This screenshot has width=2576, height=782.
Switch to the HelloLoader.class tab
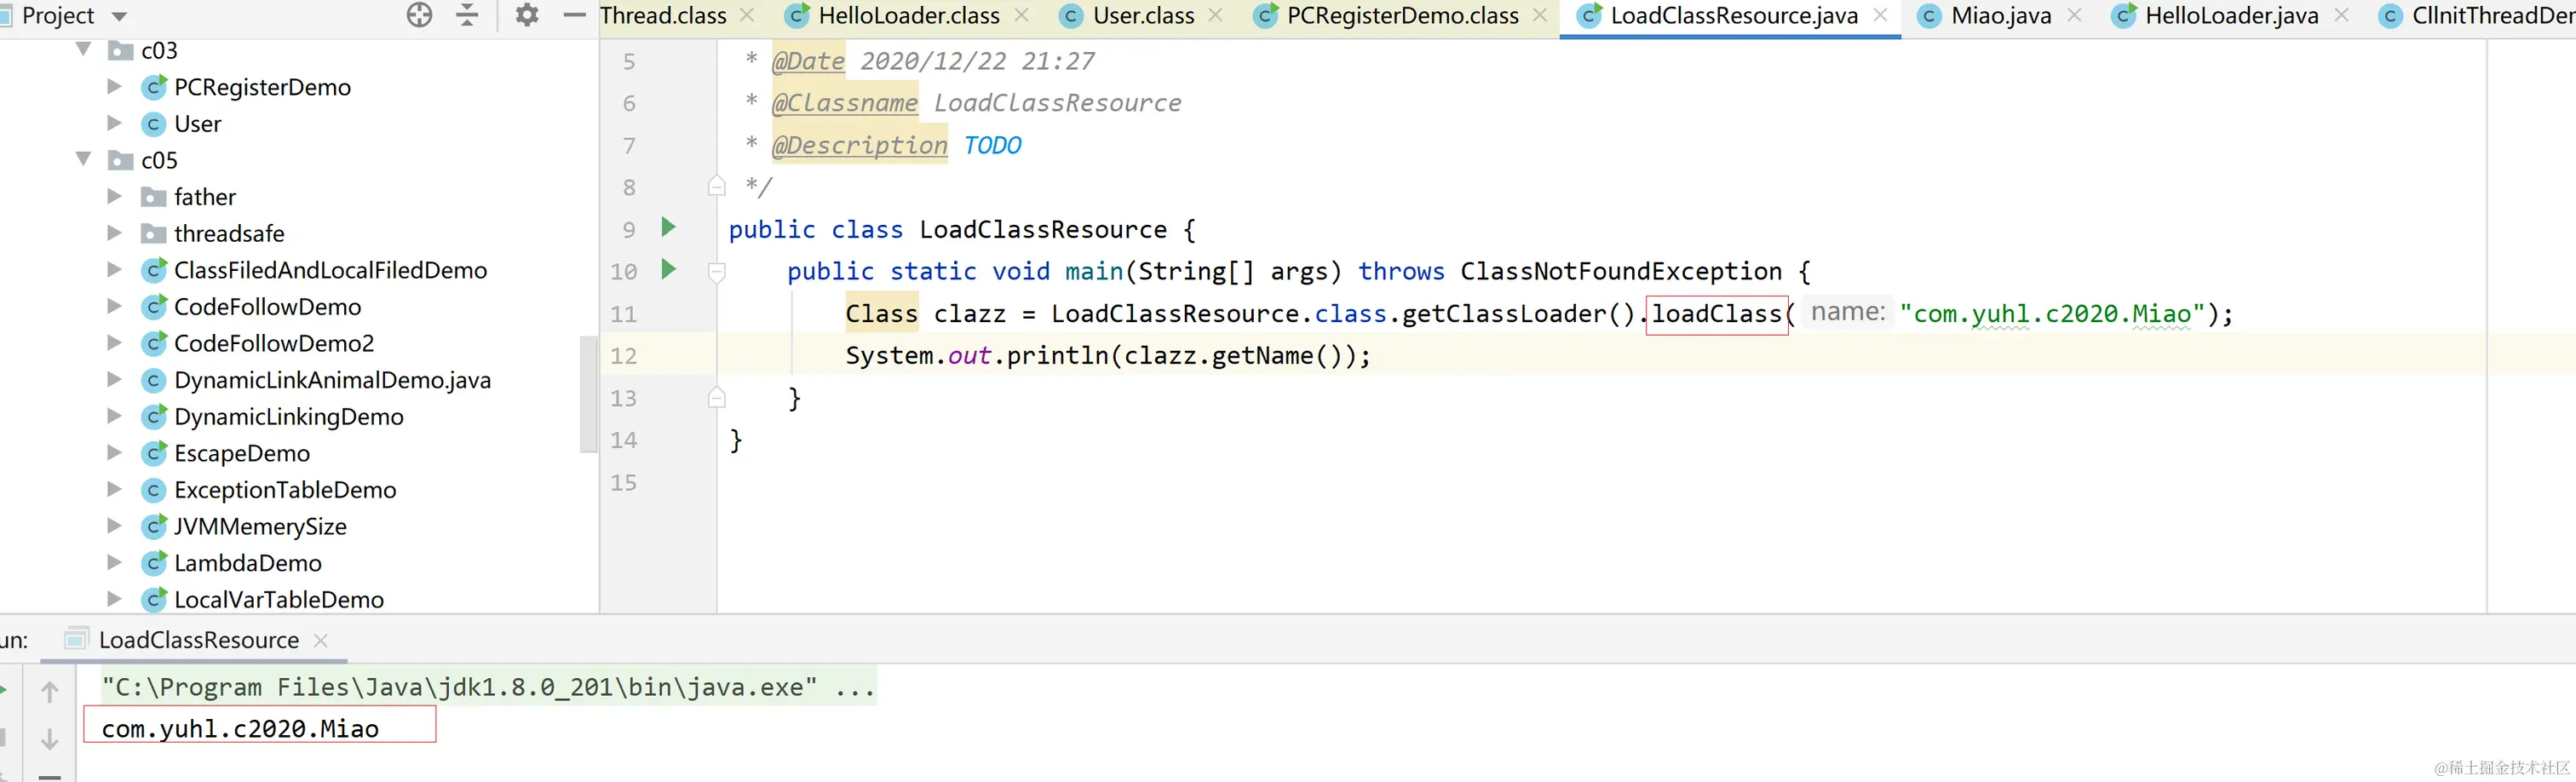[x=908, y=16]
